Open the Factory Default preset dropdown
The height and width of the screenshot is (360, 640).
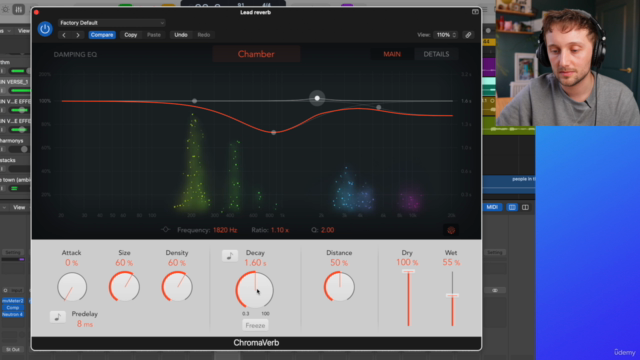tap(111, 23)
